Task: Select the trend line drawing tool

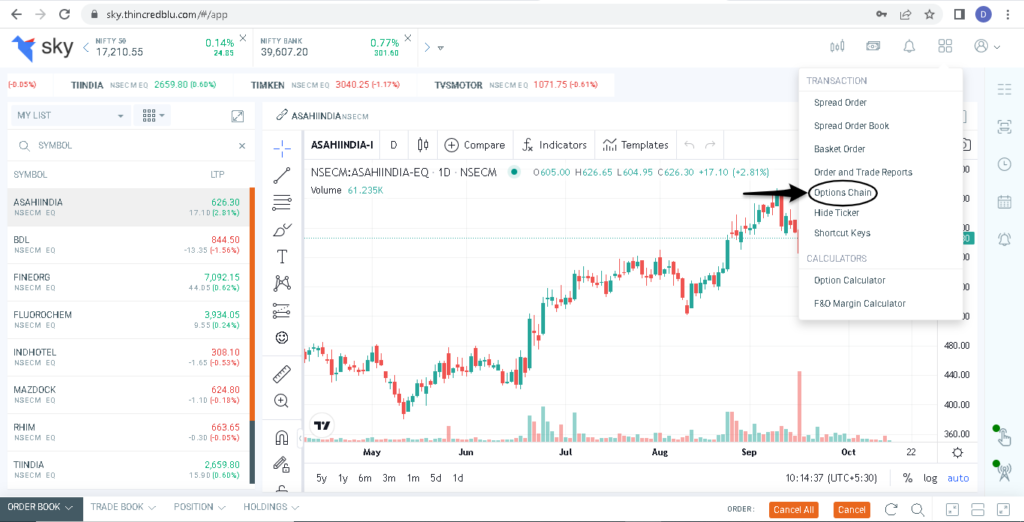Action: coord(282,175)
